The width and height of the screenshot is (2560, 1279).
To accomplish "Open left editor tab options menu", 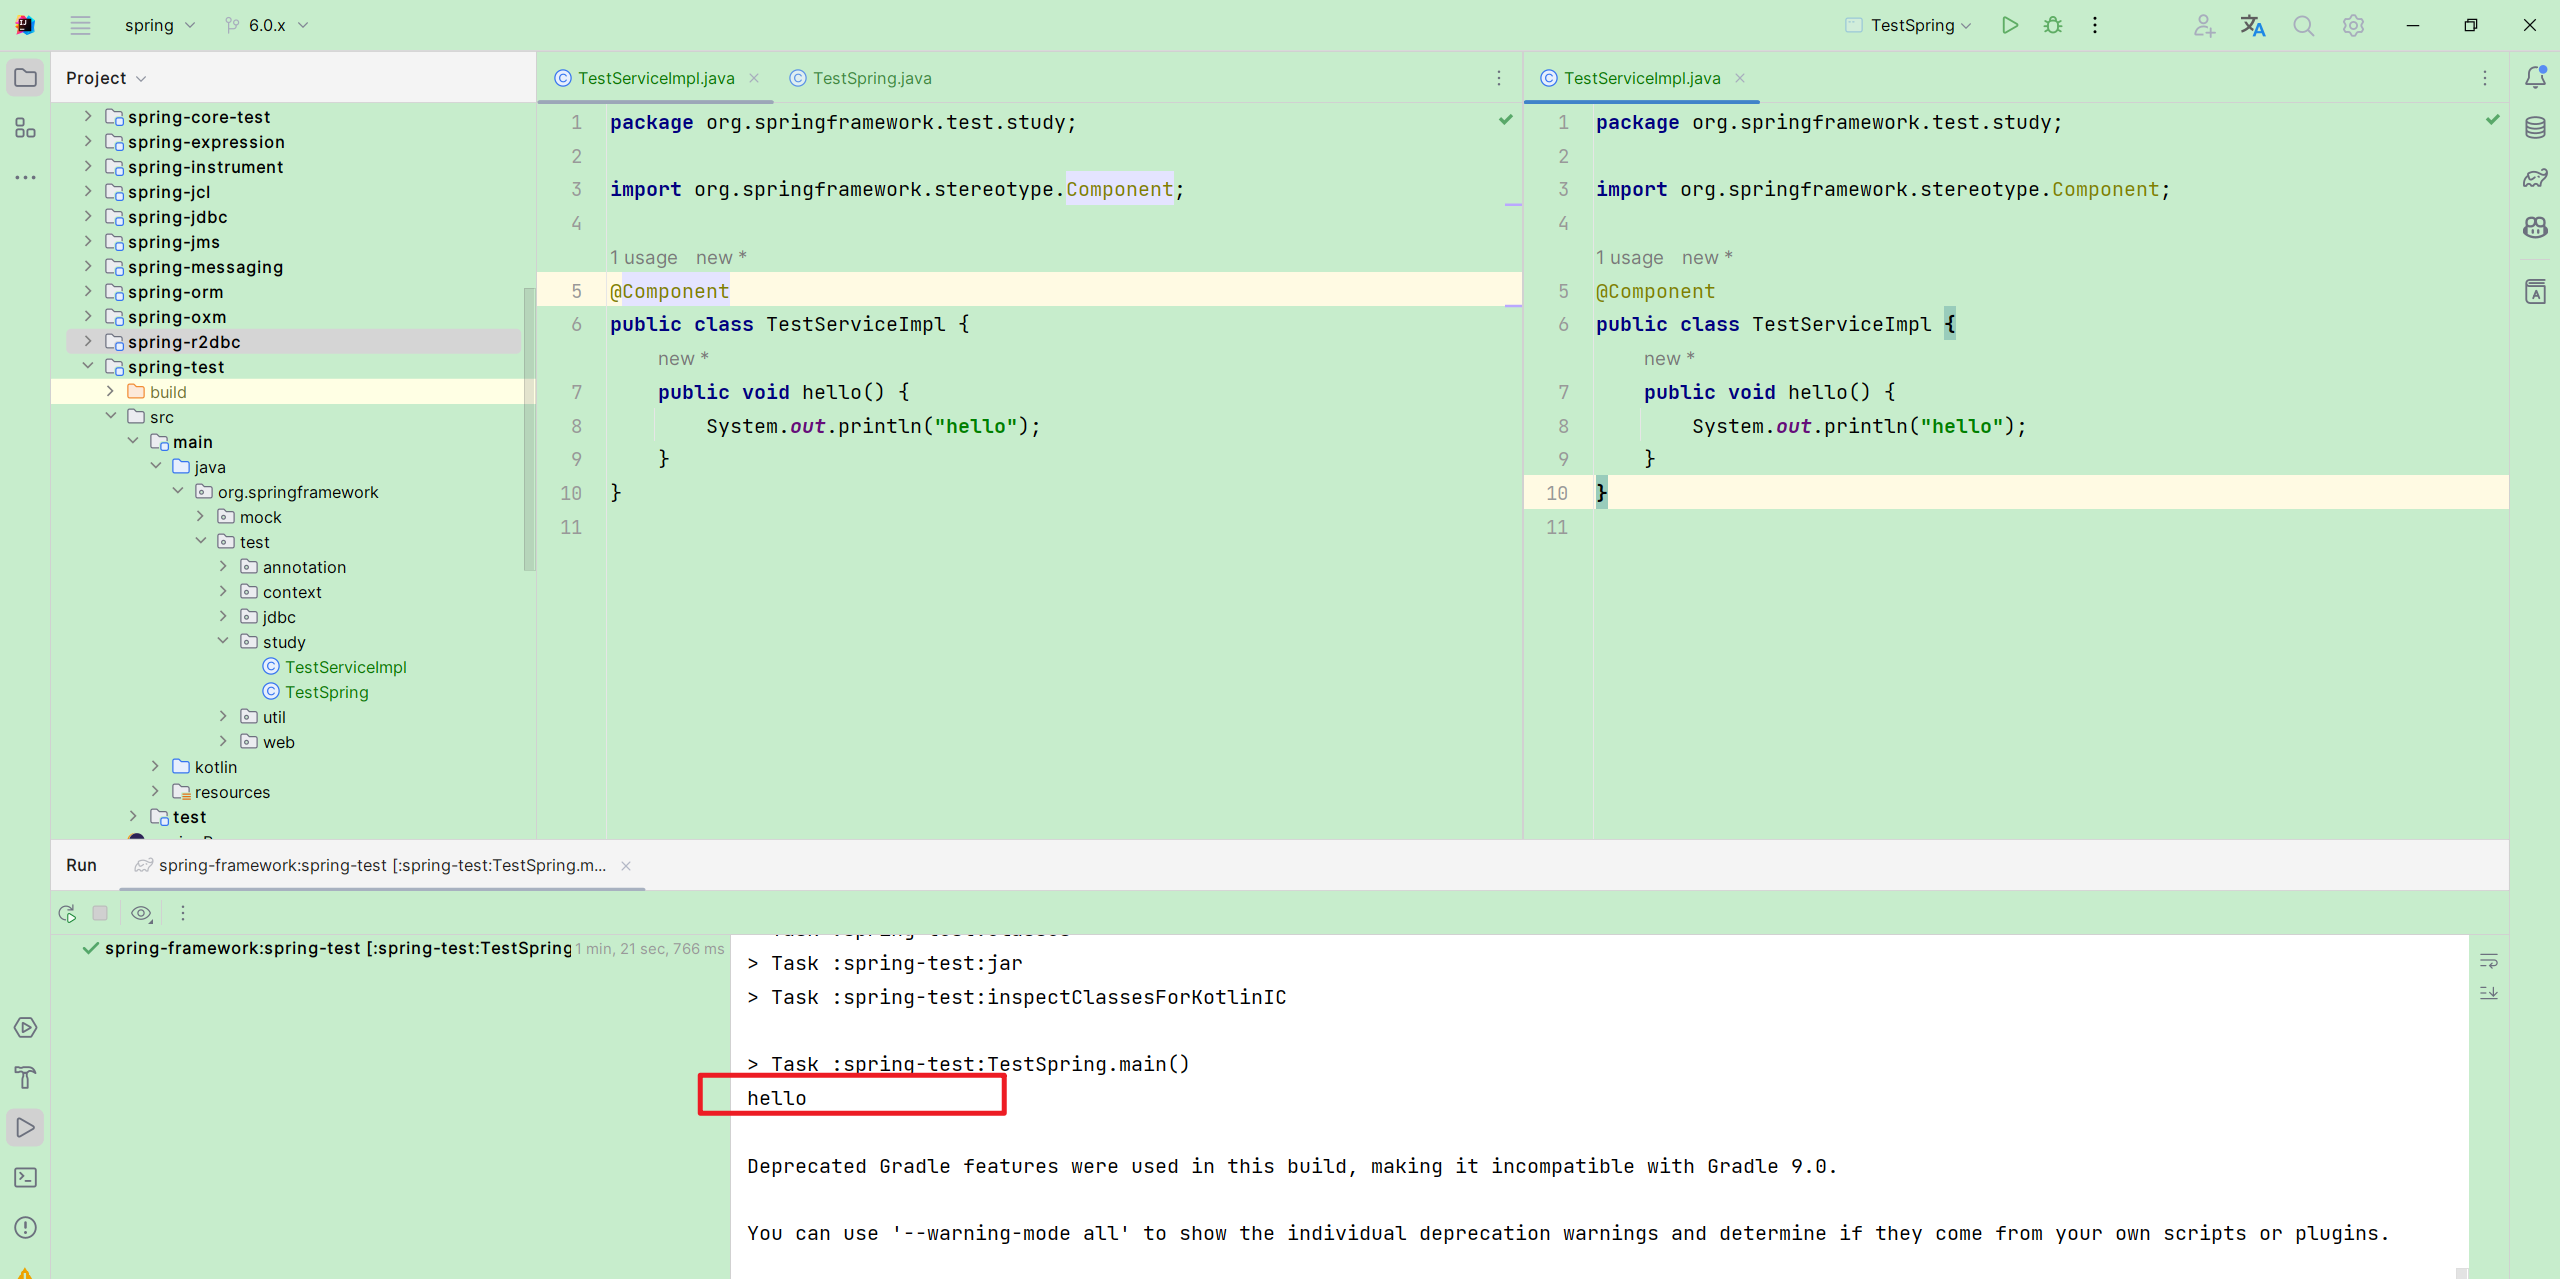I will 1499,78.
